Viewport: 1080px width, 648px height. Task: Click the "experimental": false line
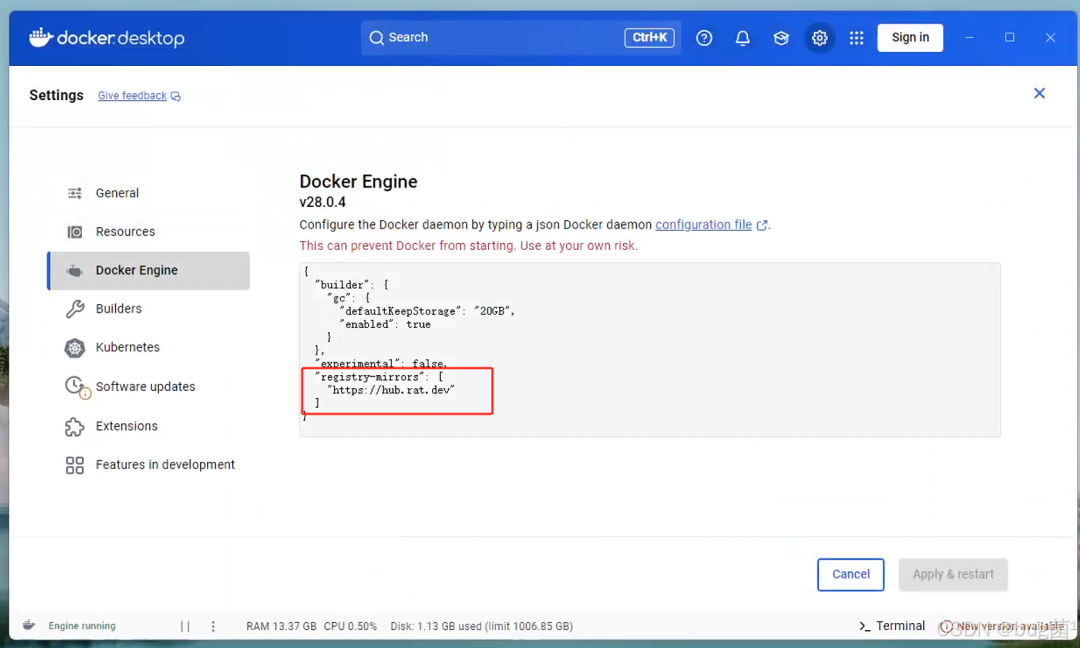pos(381,364)
